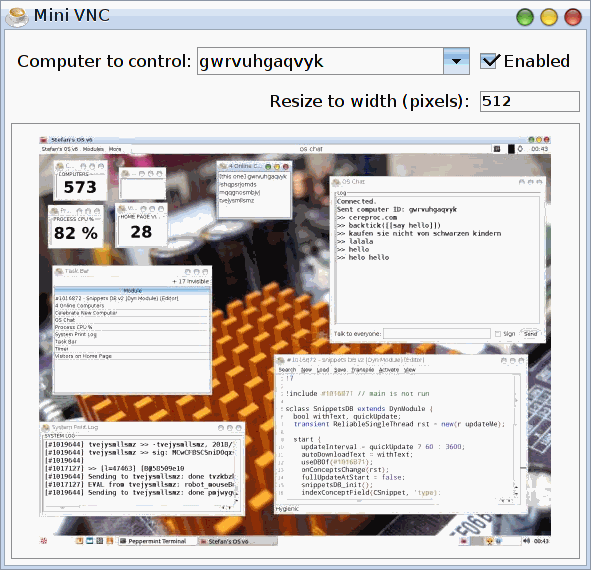Click the System Print Log window icon
The image size is (591, 570).
click(x=46, y=428)
